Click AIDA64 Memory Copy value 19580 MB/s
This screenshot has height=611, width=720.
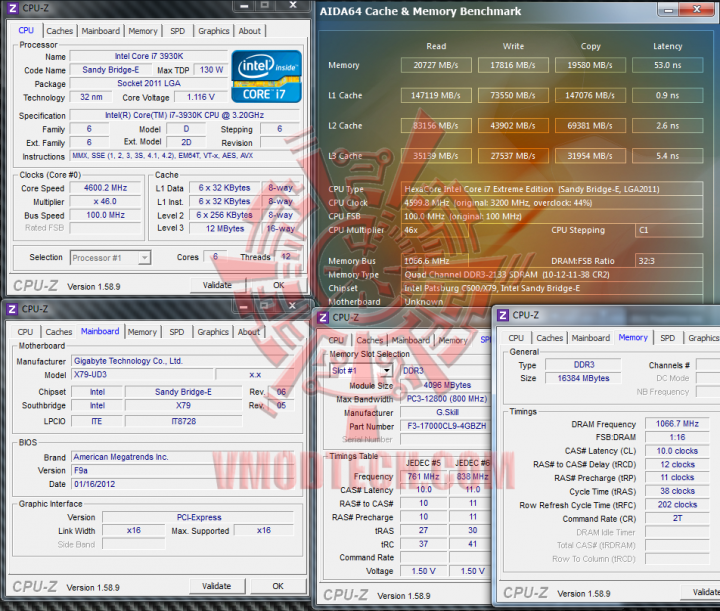(590, 65)
